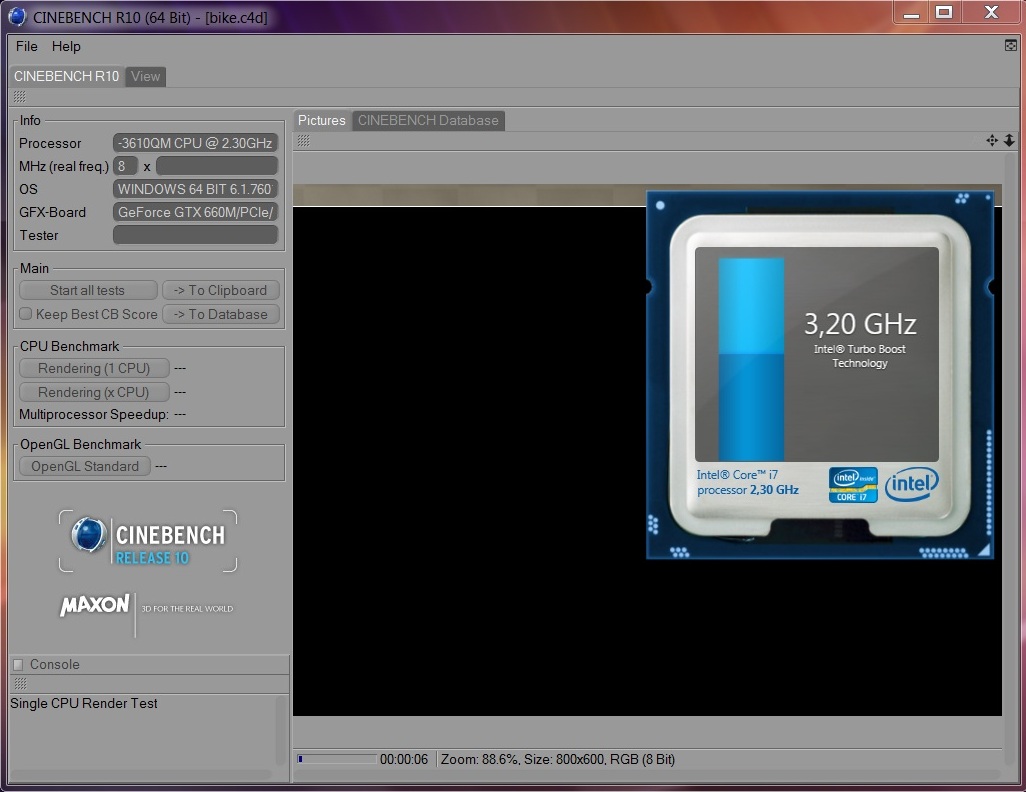Click the Start all tests button

click(x=88, y=290)
